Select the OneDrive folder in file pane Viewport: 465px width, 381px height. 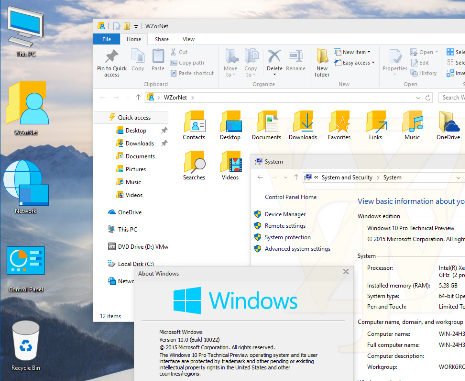tap(448, 125)
